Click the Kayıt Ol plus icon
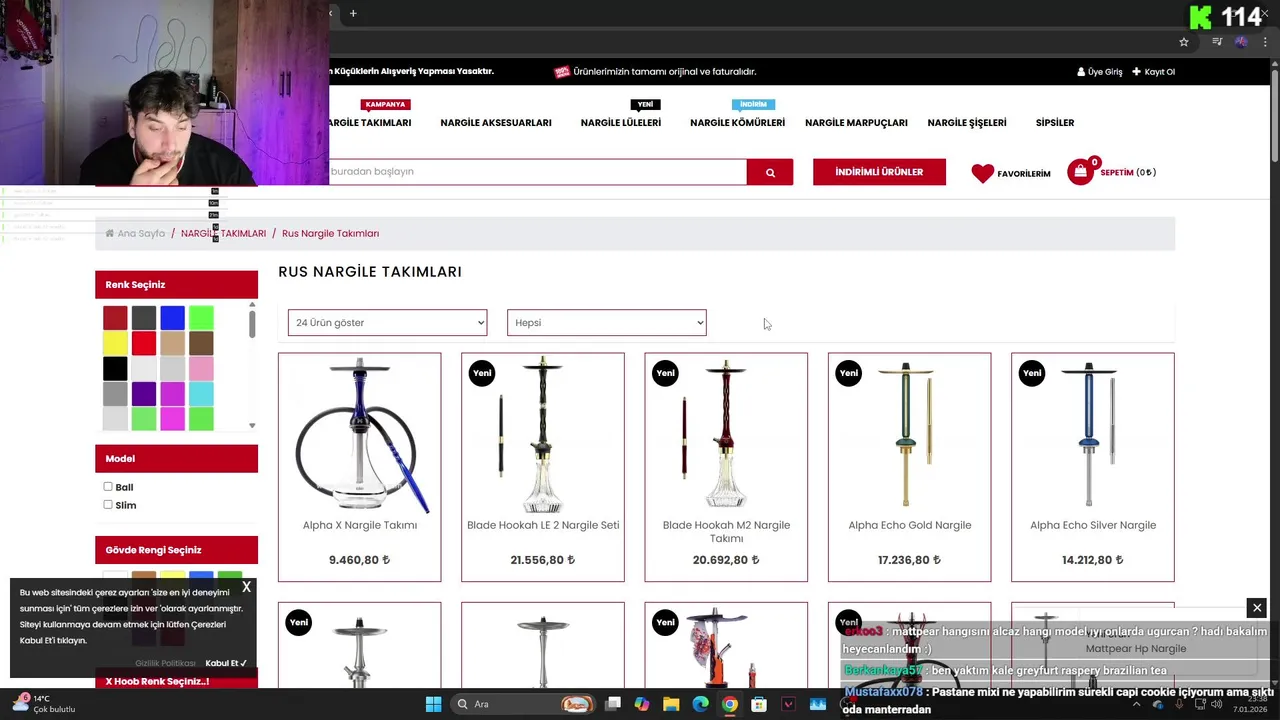 click(1136, 72)
